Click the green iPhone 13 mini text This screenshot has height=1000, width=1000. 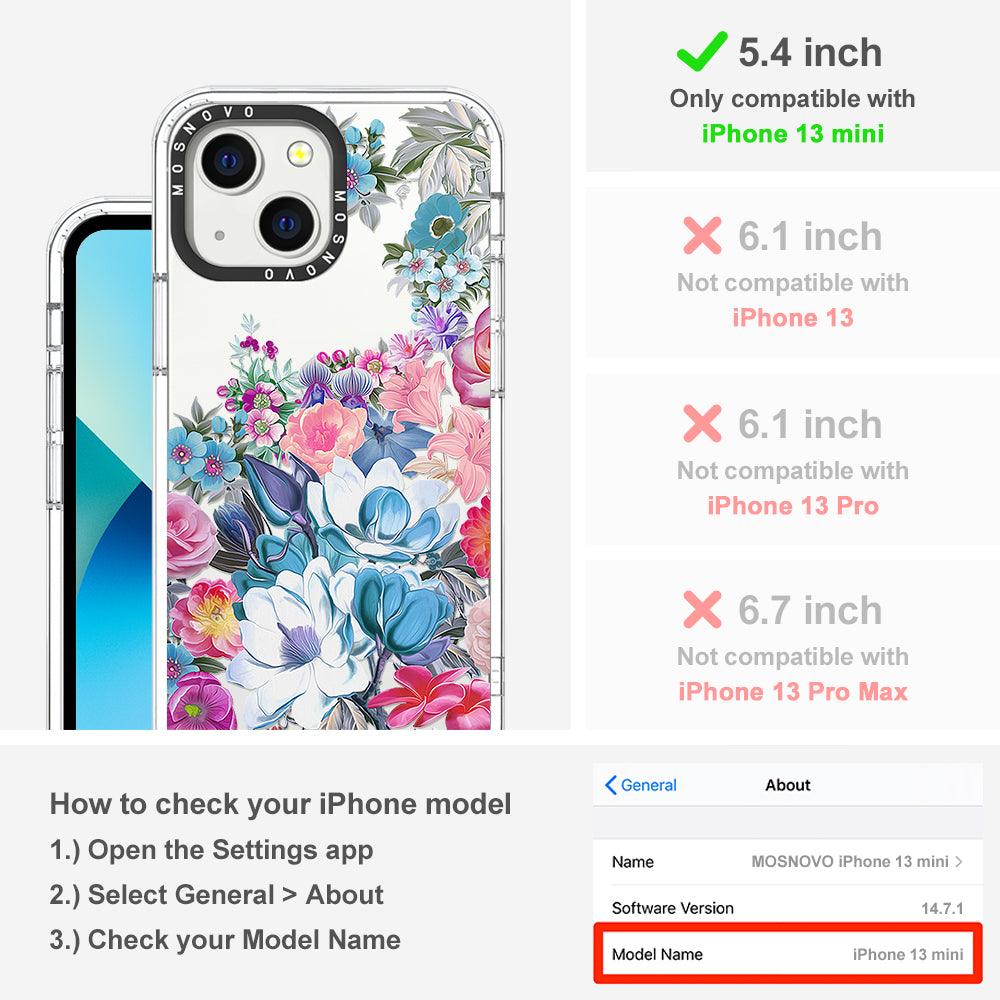click(793, 134)
